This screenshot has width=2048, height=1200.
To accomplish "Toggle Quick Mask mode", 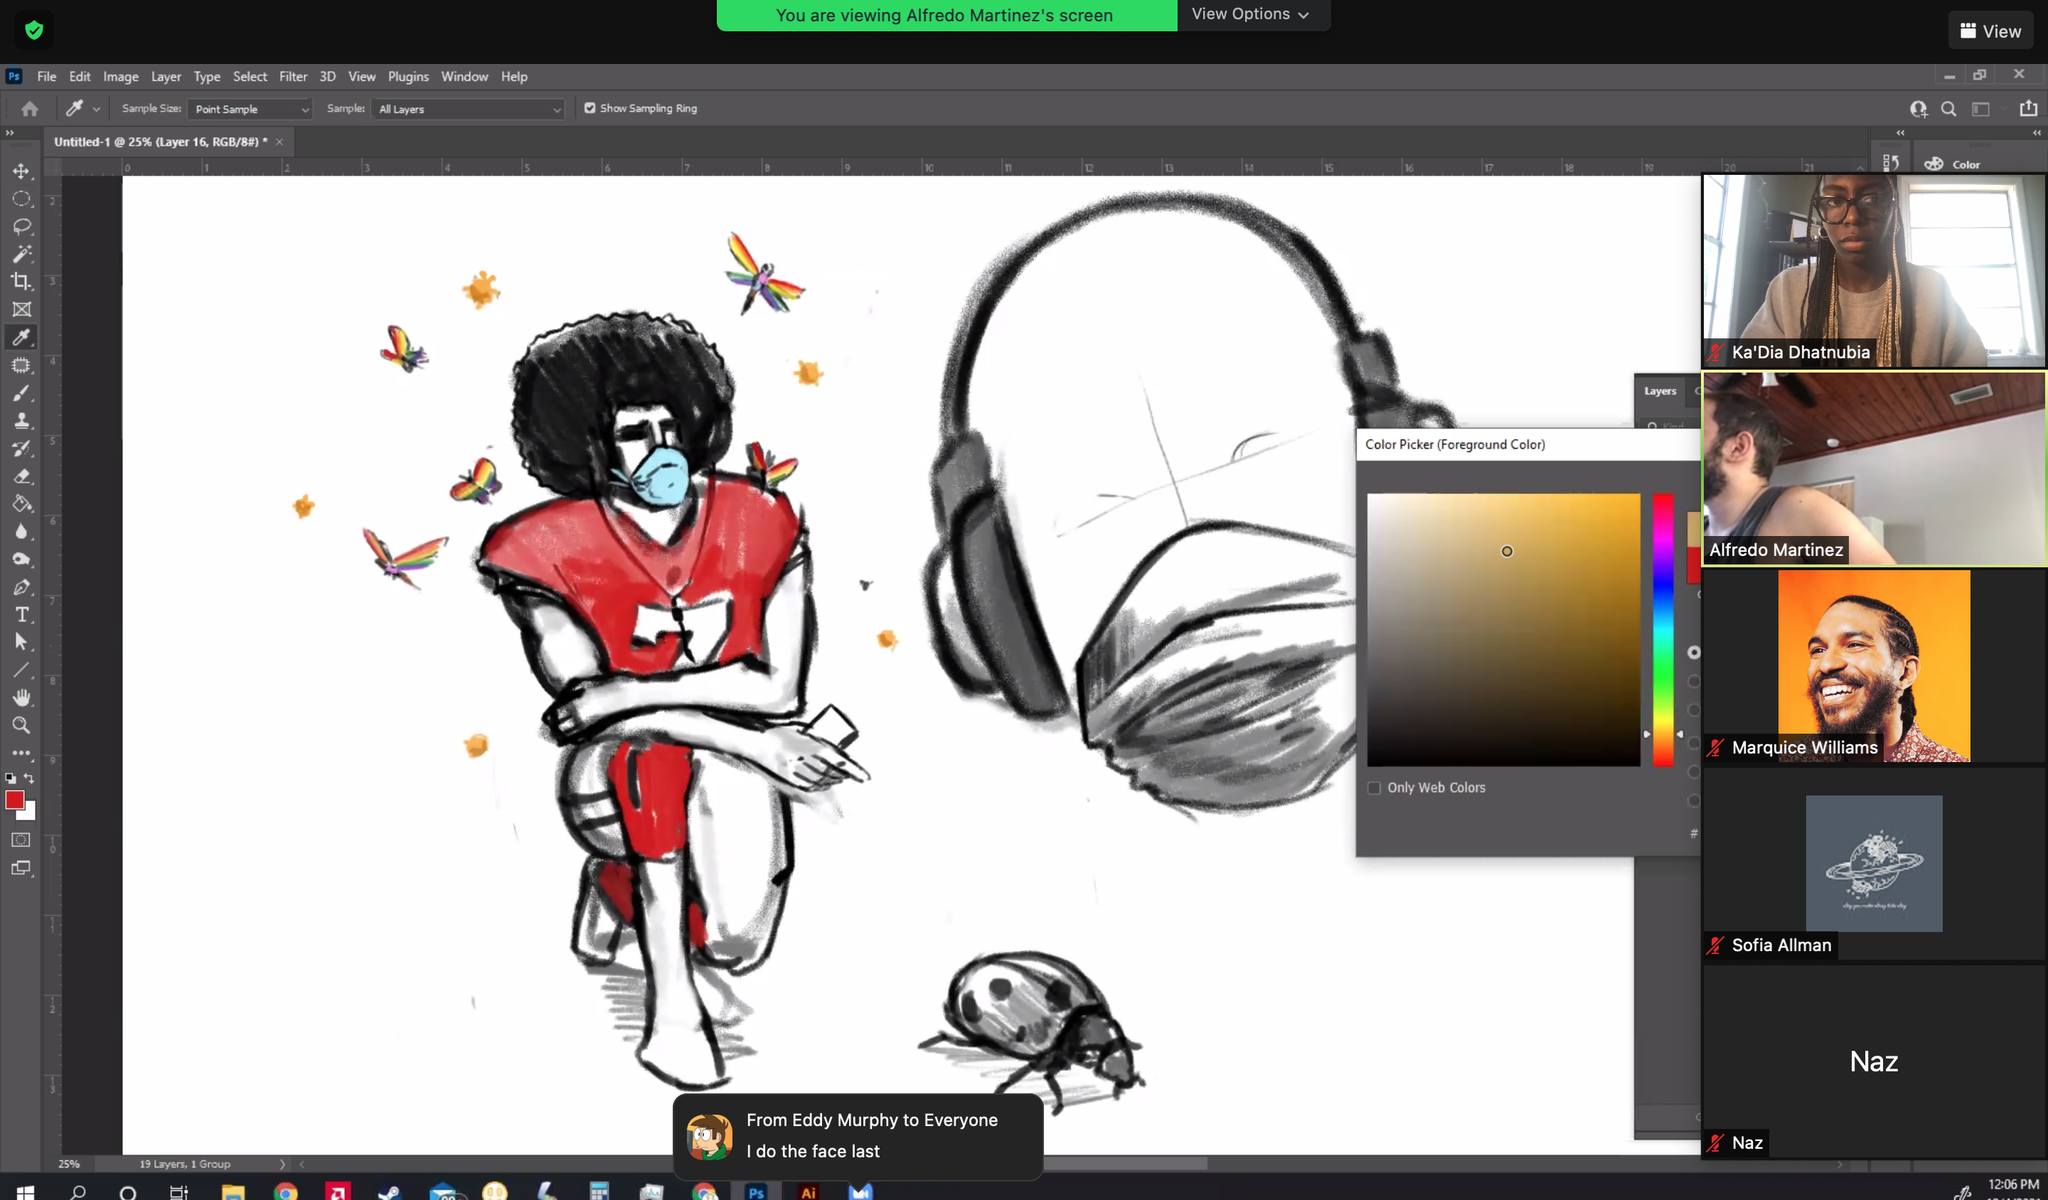I will click(x=21, y=840).
